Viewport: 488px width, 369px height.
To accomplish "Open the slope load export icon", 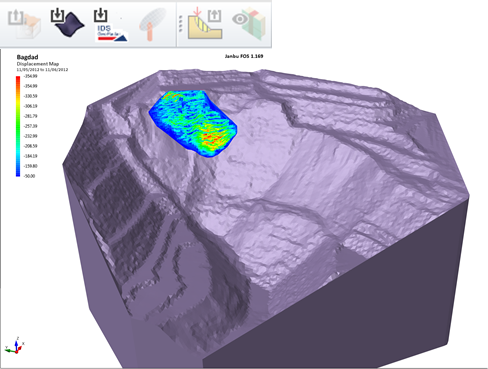I will 205,24.
